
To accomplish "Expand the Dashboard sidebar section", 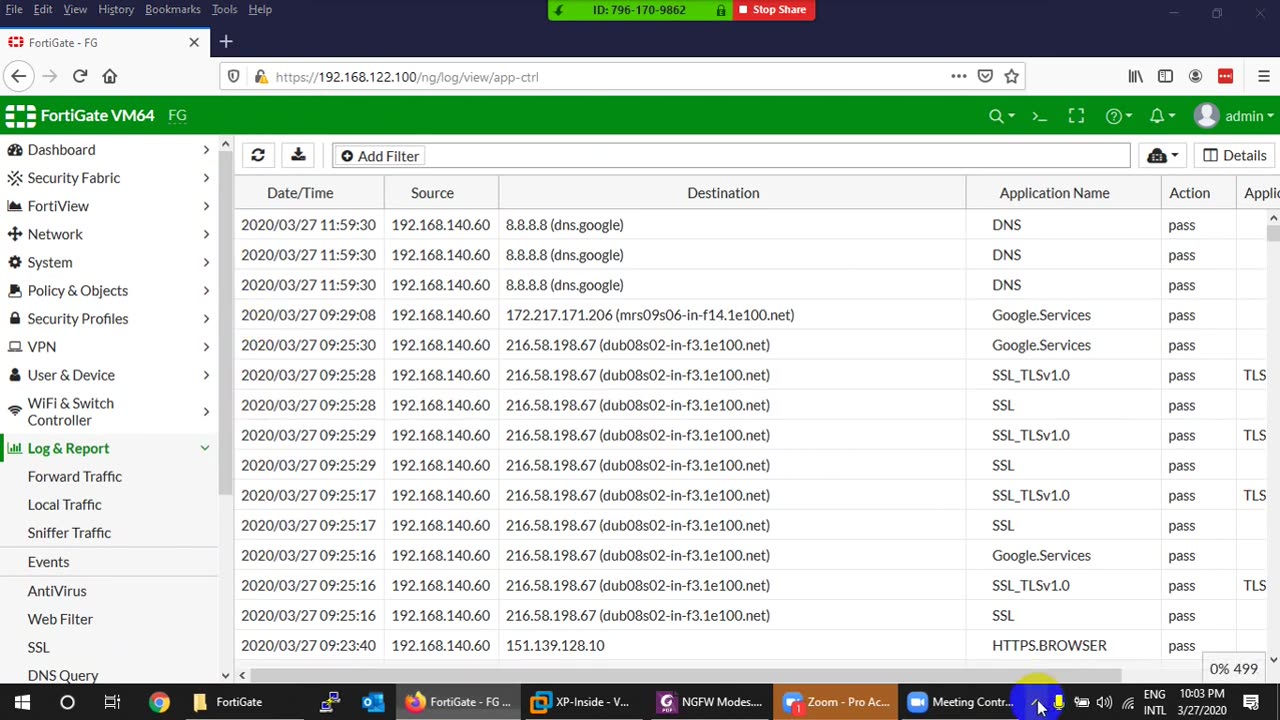I will 109,150.
